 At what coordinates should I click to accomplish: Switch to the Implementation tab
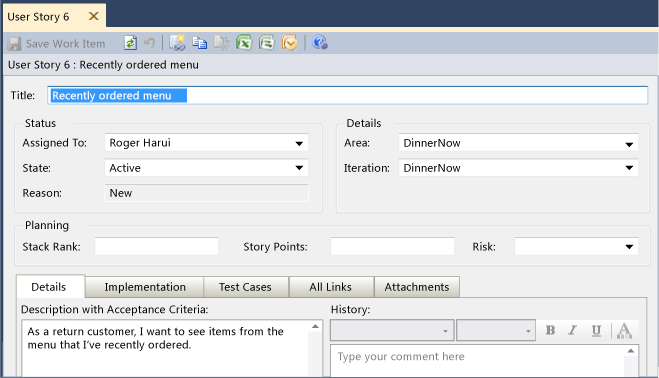point(145,287)
